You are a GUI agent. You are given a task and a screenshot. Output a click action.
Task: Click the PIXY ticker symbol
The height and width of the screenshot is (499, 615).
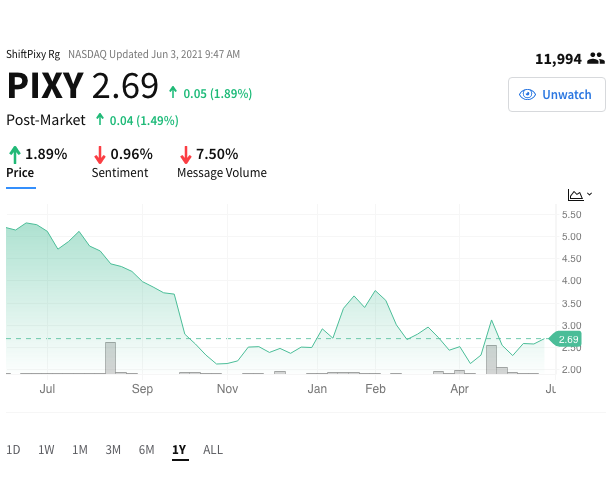coord(45,86)
